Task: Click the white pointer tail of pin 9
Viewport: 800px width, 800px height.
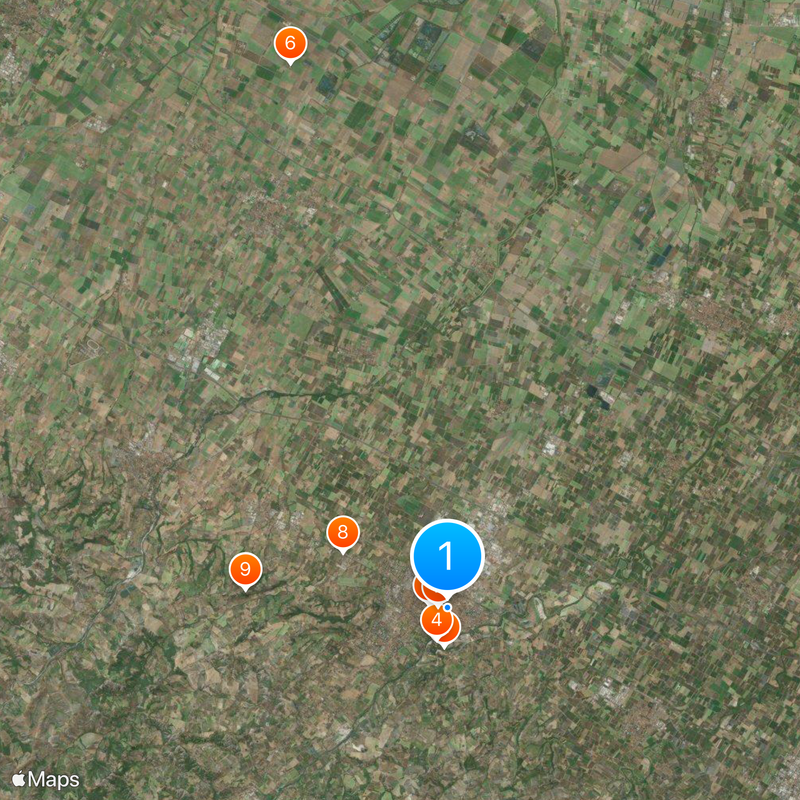Action: [x=245, y=589]
